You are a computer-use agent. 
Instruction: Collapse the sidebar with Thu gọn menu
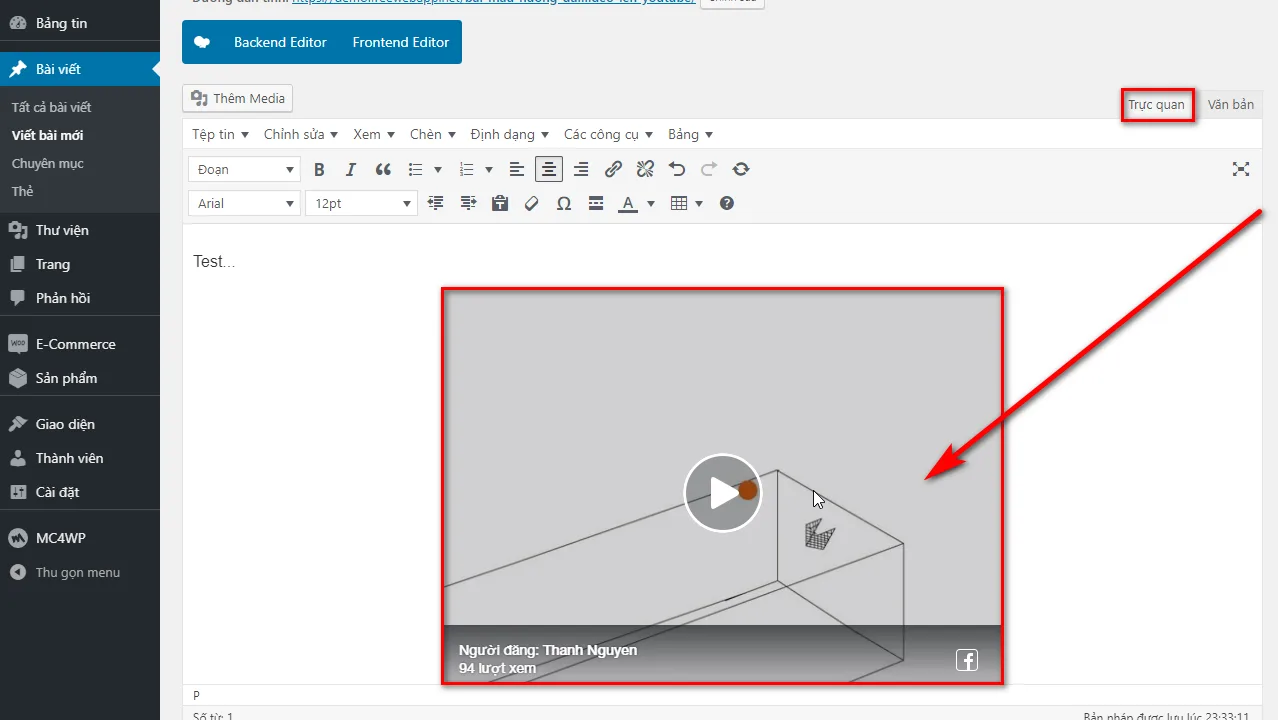(80, 572)
